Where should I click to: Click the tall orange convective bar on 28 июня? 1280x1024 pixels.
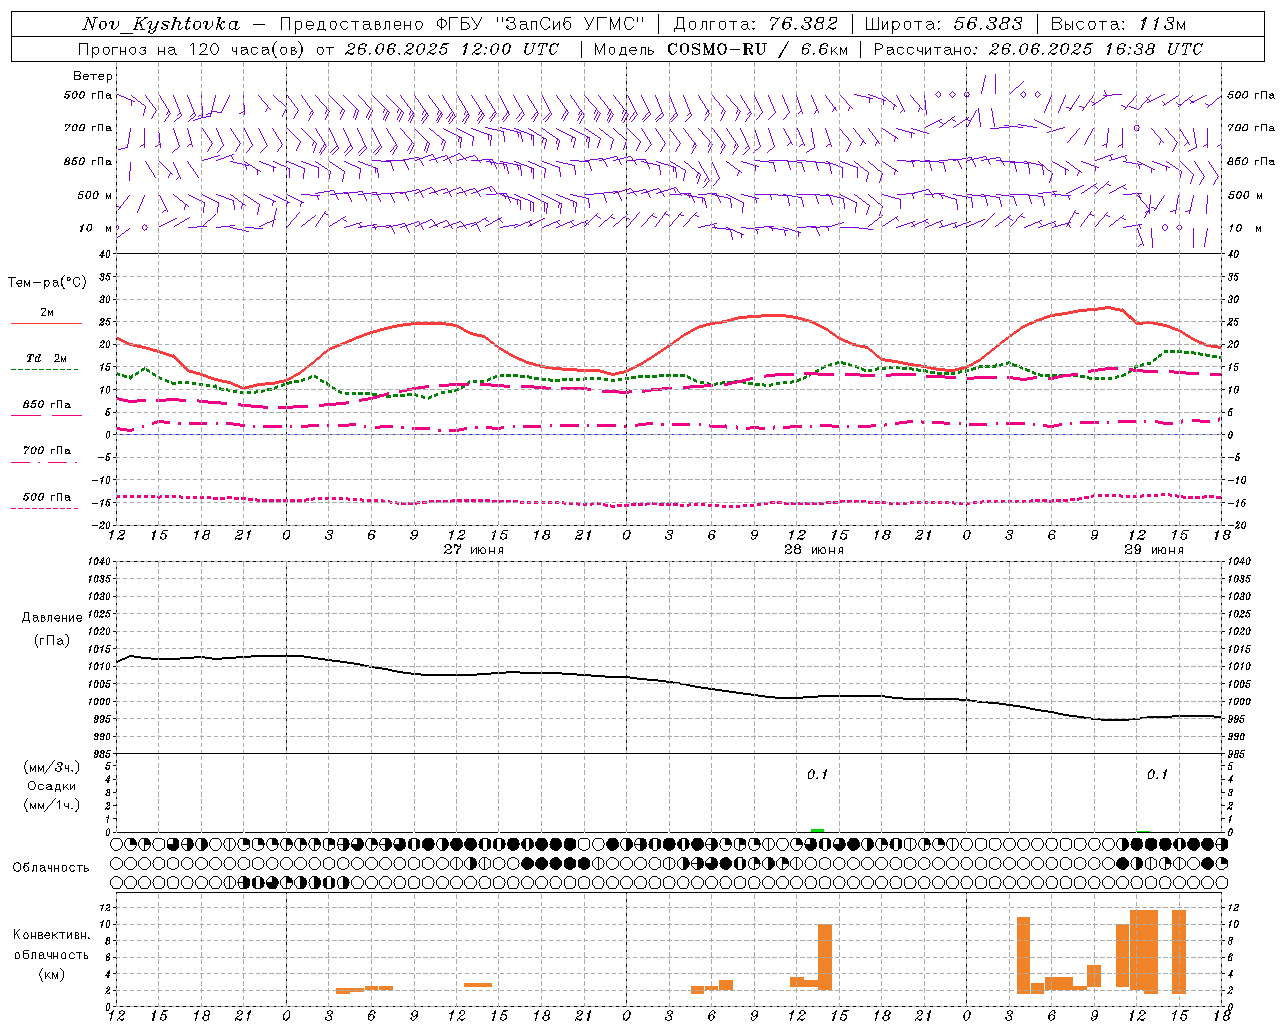tap(825, 957)
